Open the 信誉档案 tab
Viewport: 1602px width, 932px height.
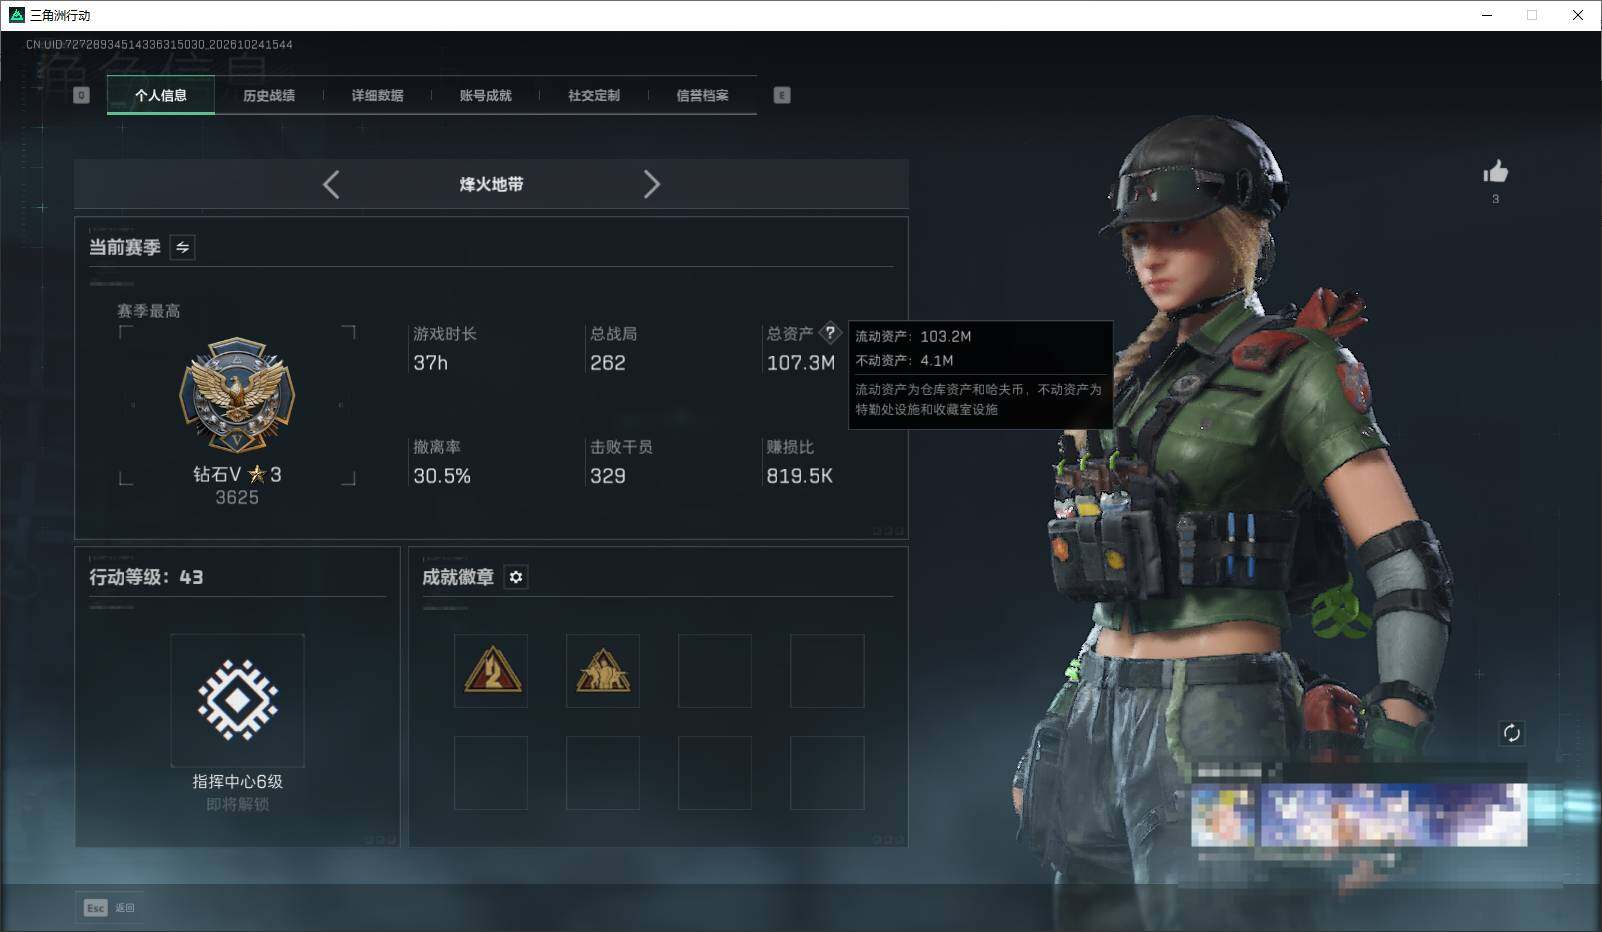tap(702, 95)
